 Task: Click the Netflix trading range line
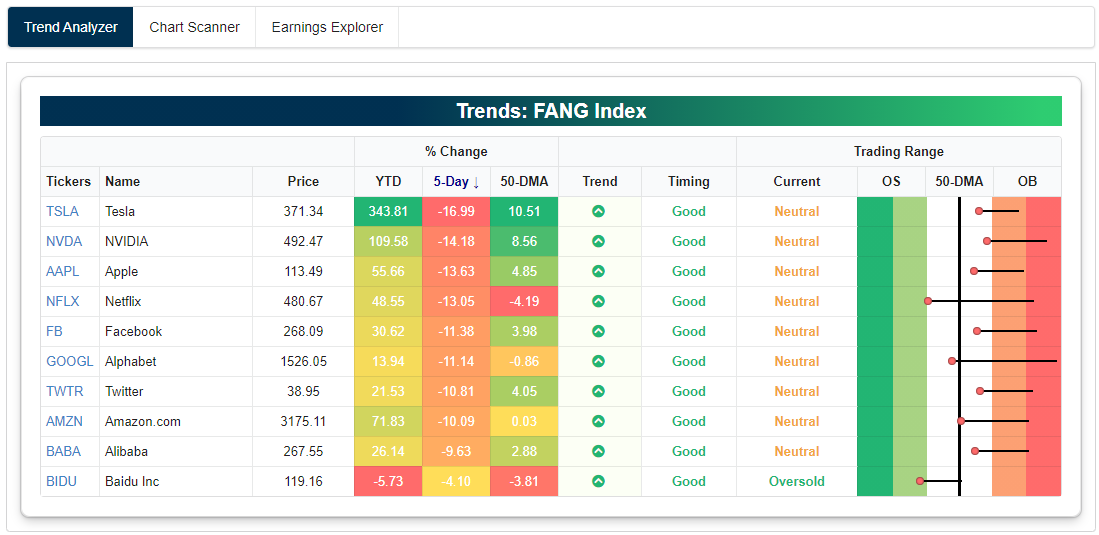click(985, 301)
